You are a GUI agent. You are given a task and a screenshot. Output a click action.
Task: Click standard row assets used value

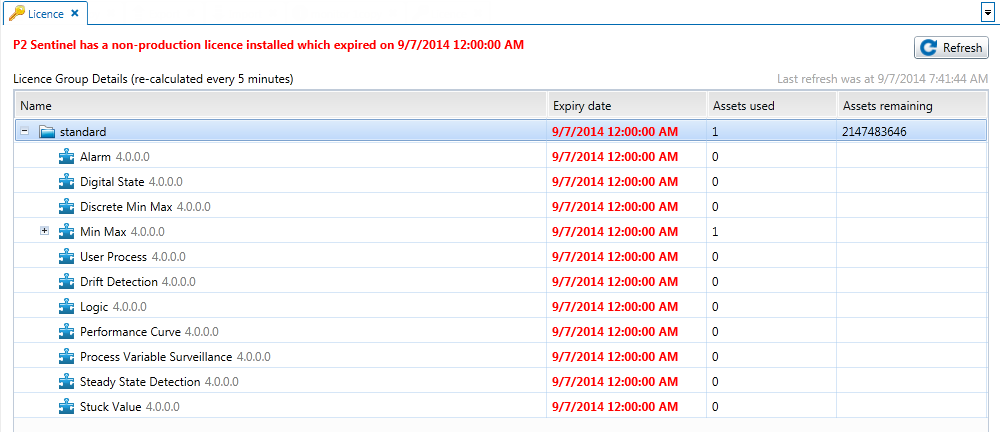point(715,132)
